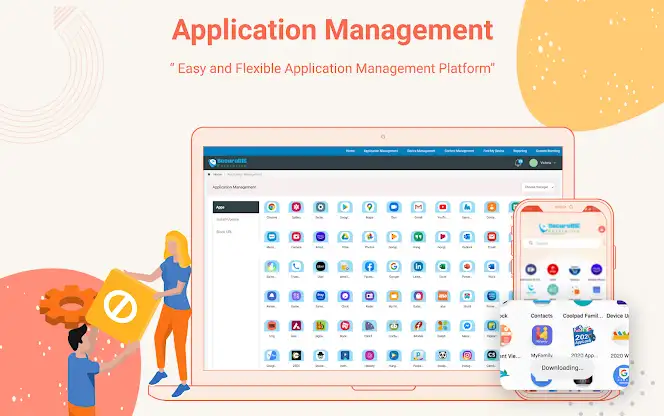
Task: Open the Find My Device navigation tab
Action: [494, 151]
